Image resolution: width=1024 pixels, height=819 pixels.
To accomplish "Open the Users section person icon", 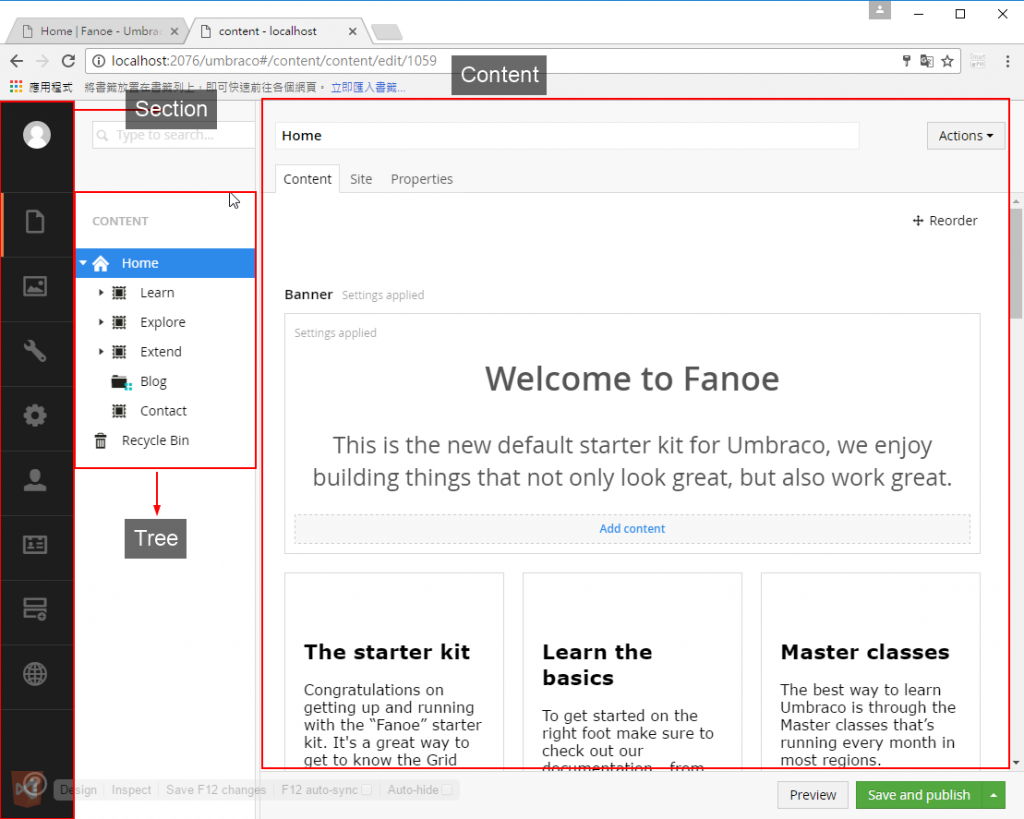I will [x=35, y=480].
